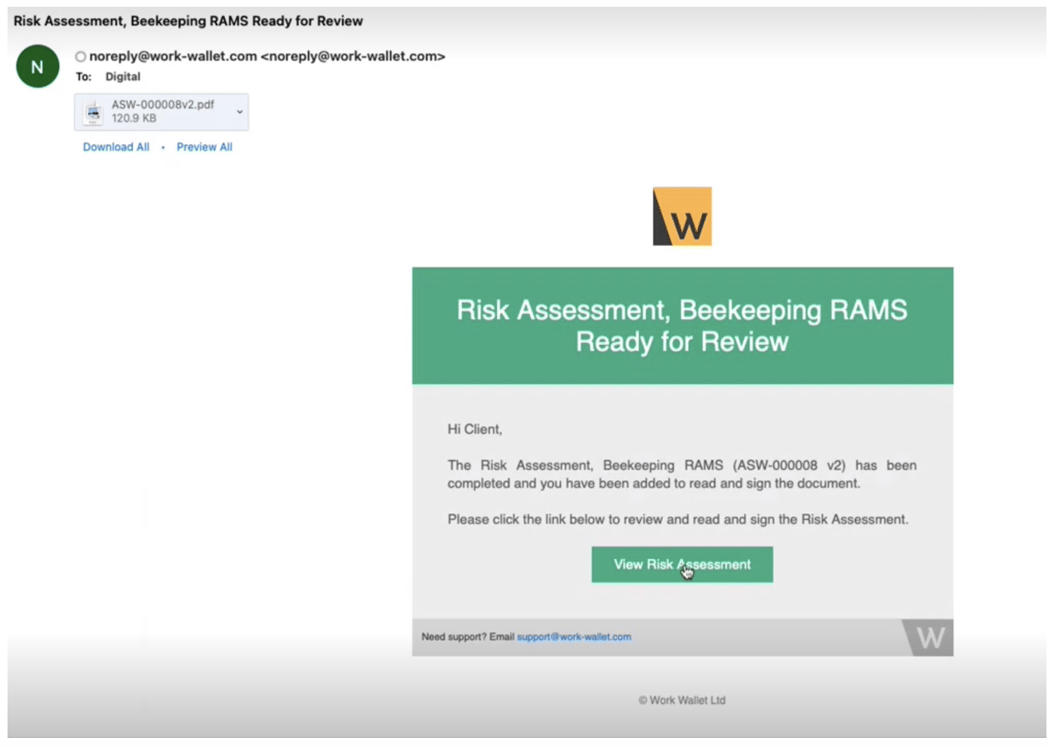Click the Hi Client greeting text
The image size is (1054, 747).
click(x=472, y=429)
